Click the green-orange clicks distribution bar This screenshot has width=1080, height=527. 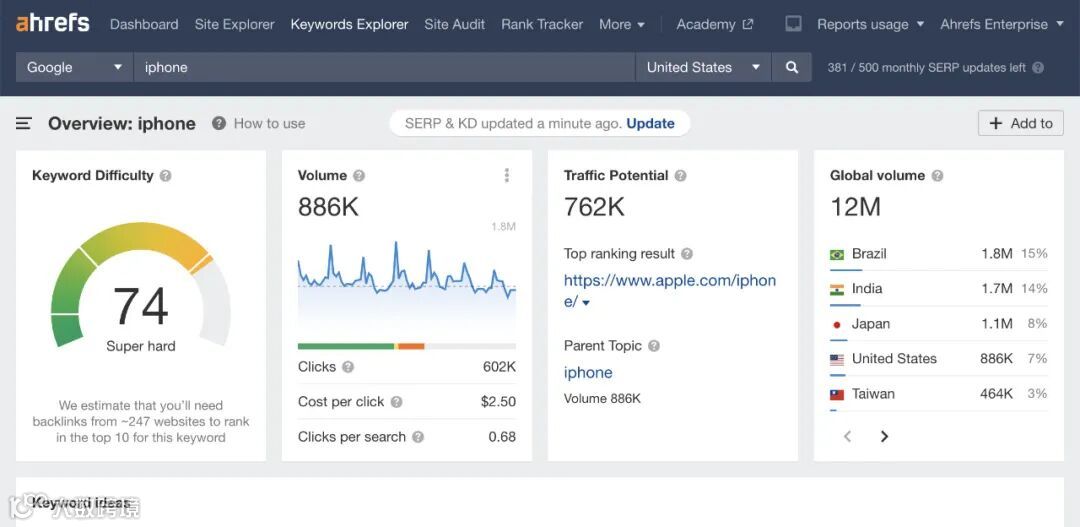(406, 346)
